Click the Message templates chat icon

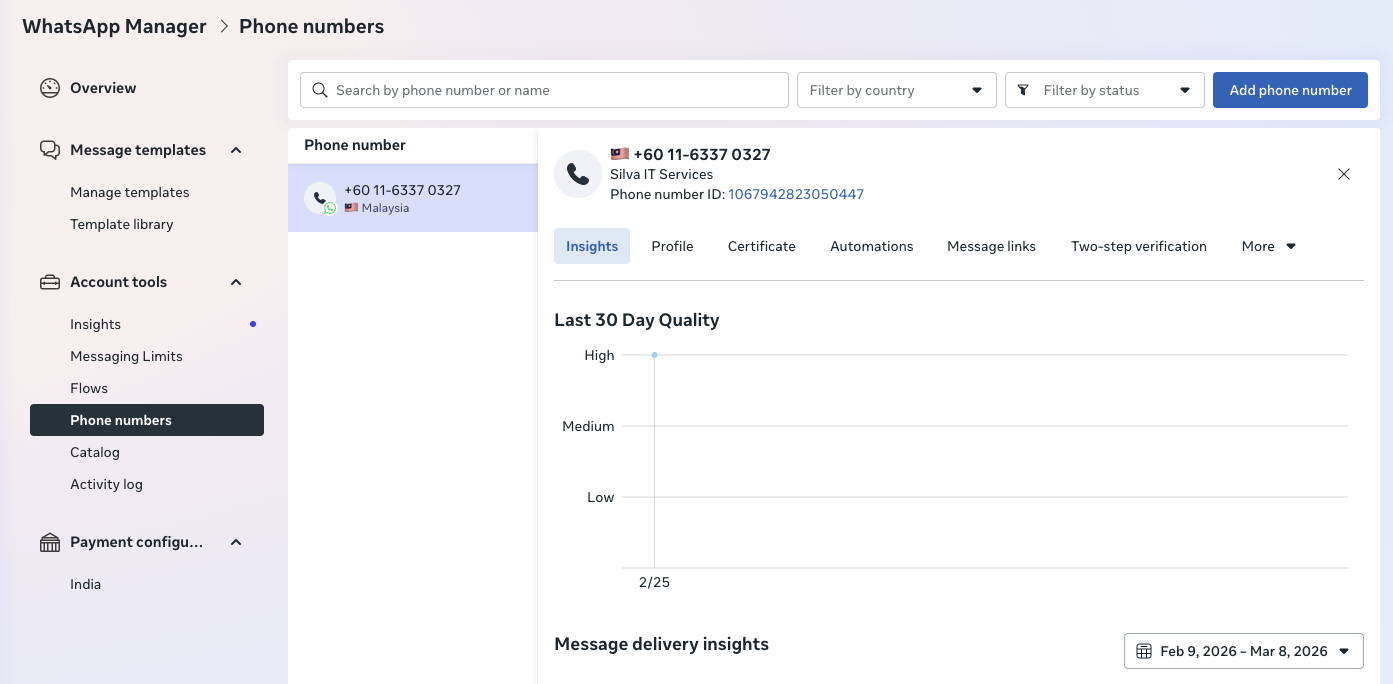tap(50, 150)
